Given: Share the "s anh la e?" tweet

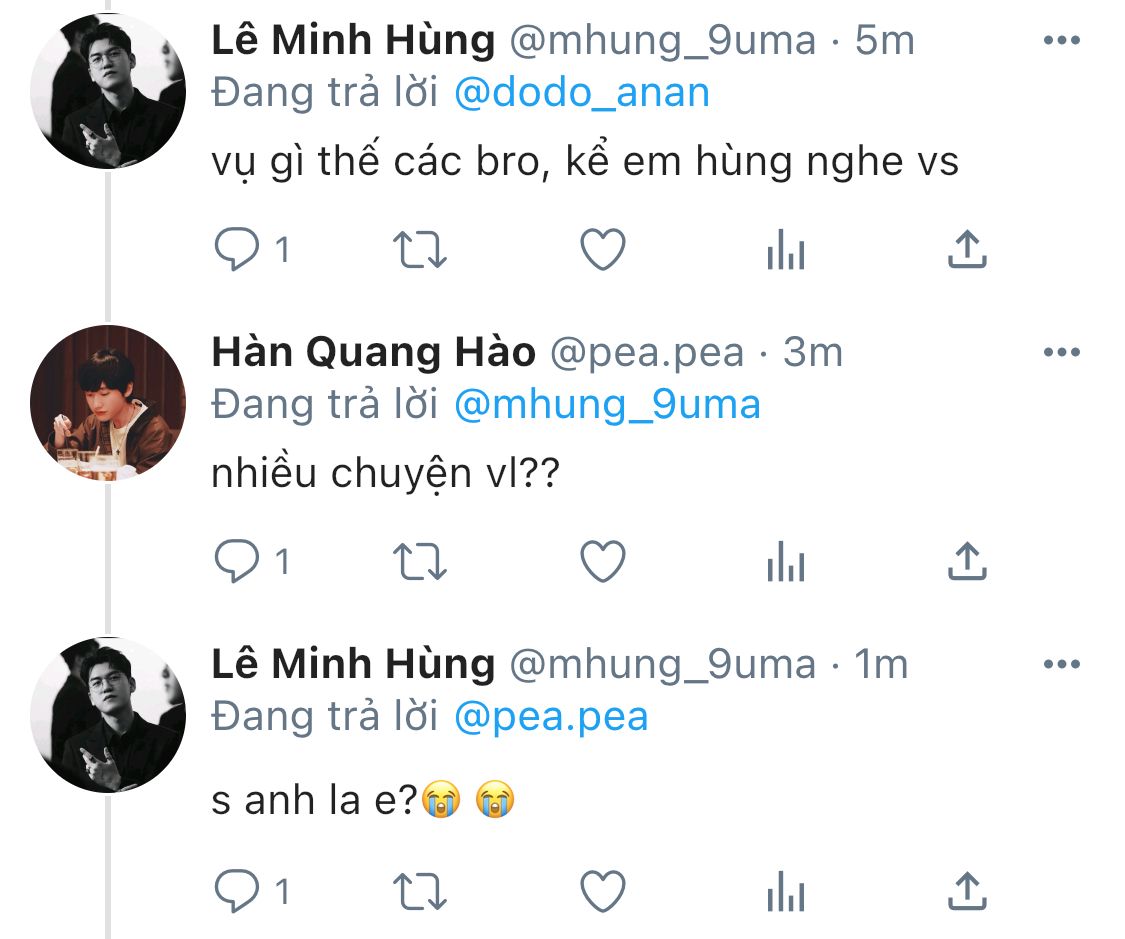Looking at the screenshot, I should (x=967, y=890).
